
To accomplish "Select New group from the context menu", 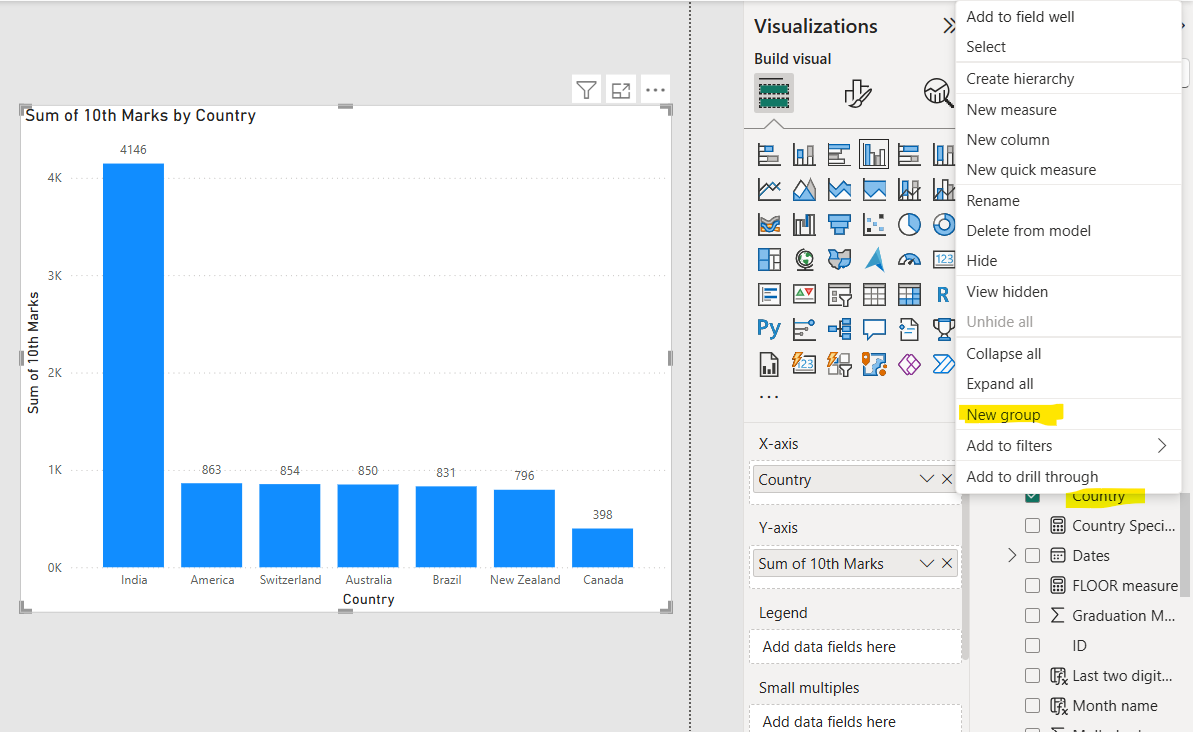I will tap(1005, 414).
